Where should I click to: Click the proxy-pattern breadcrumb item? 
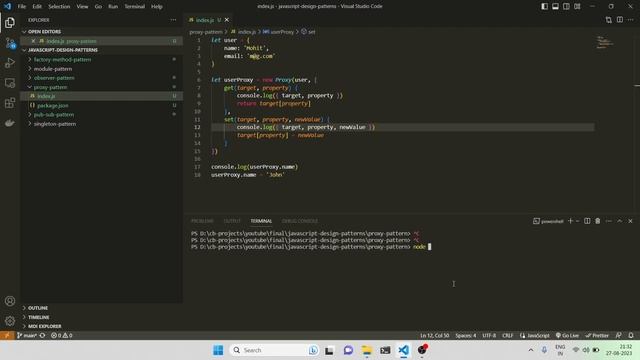(206, 31)
